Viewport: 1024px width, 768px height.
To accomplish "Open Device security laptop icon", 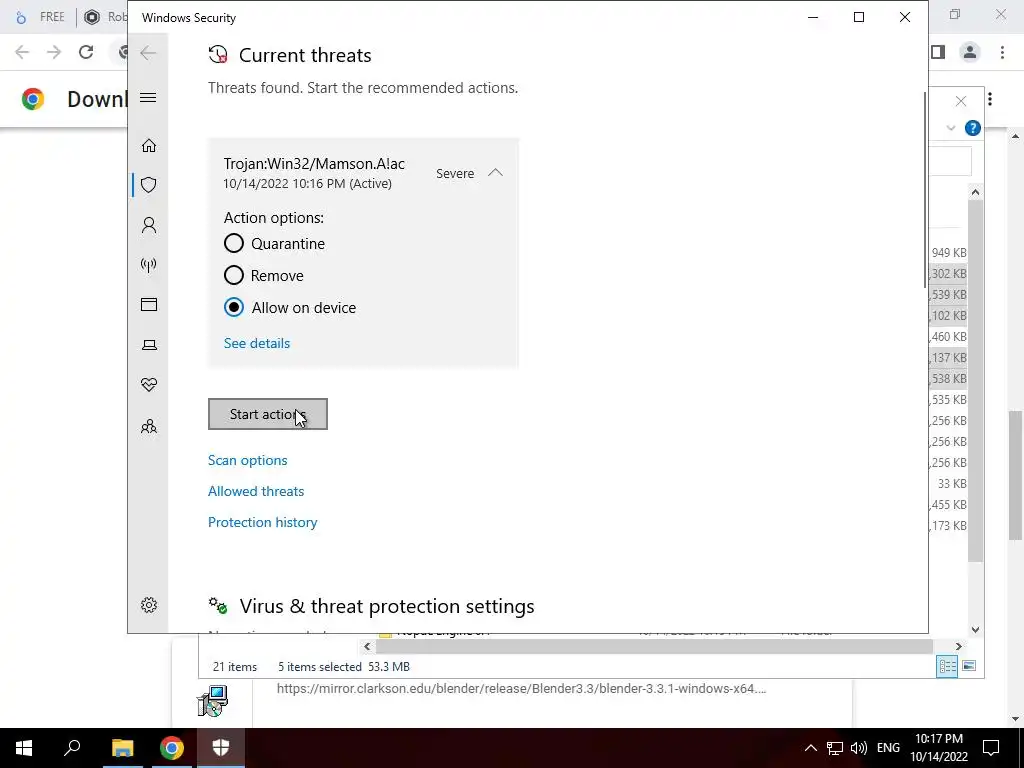I will (x=149, y=345).
